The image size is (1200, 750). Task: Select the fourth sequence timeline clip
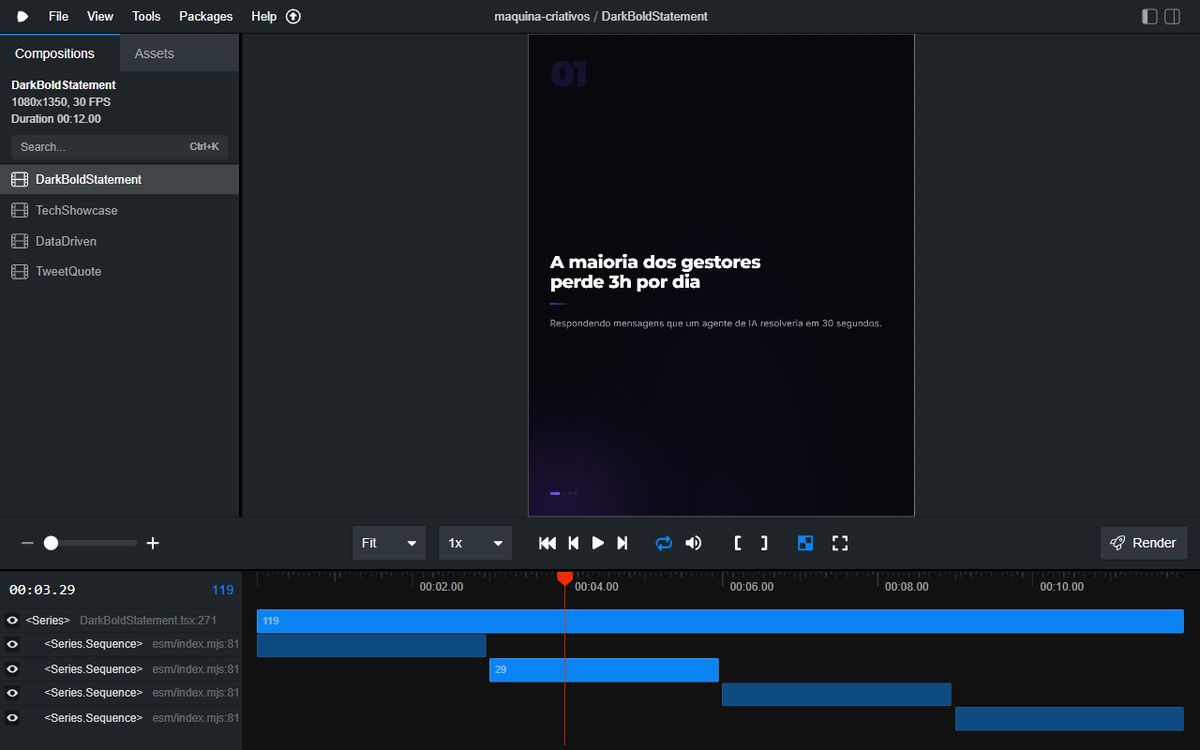click(1069, 718)
